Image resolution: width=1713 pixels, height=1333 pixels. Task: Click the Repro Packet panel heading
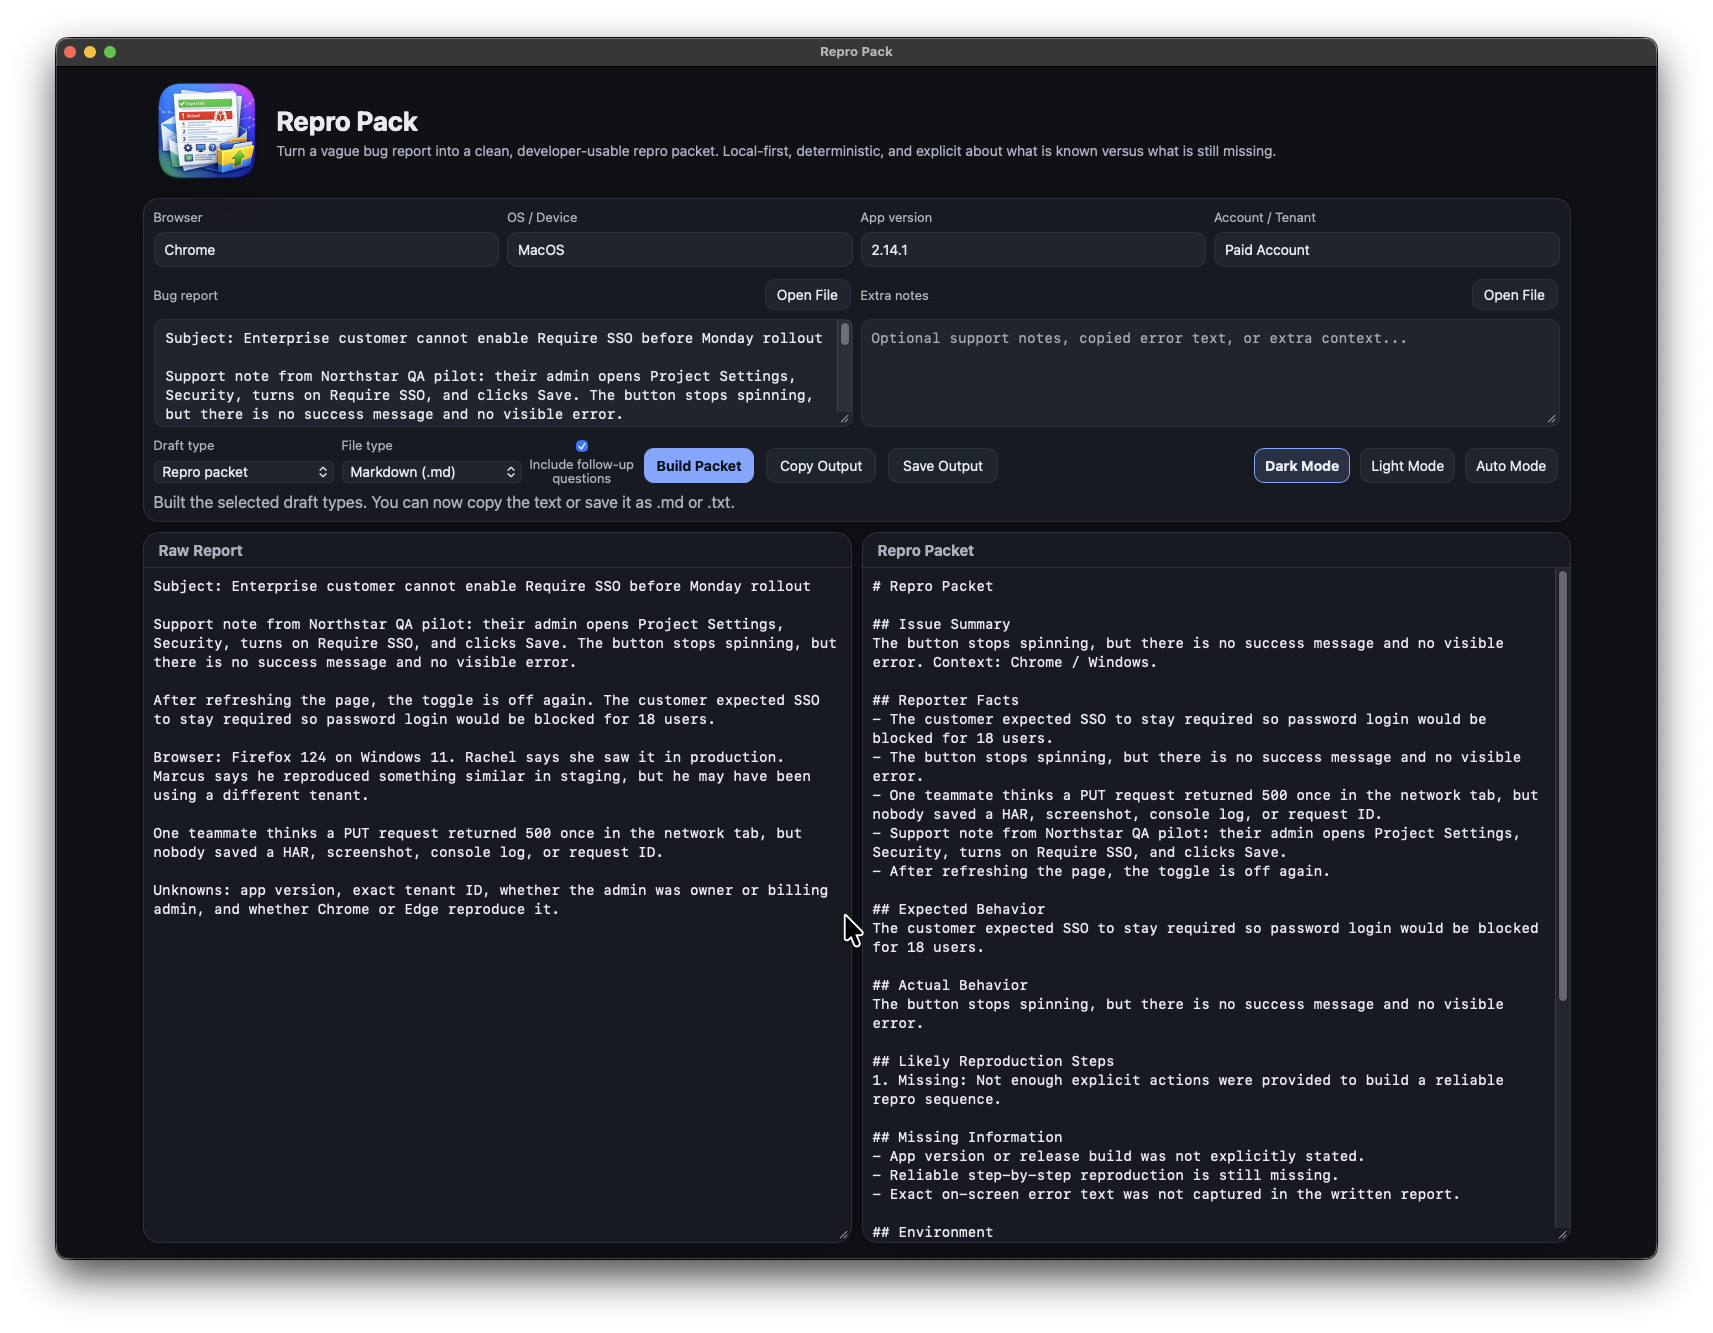tap(925, 551)
